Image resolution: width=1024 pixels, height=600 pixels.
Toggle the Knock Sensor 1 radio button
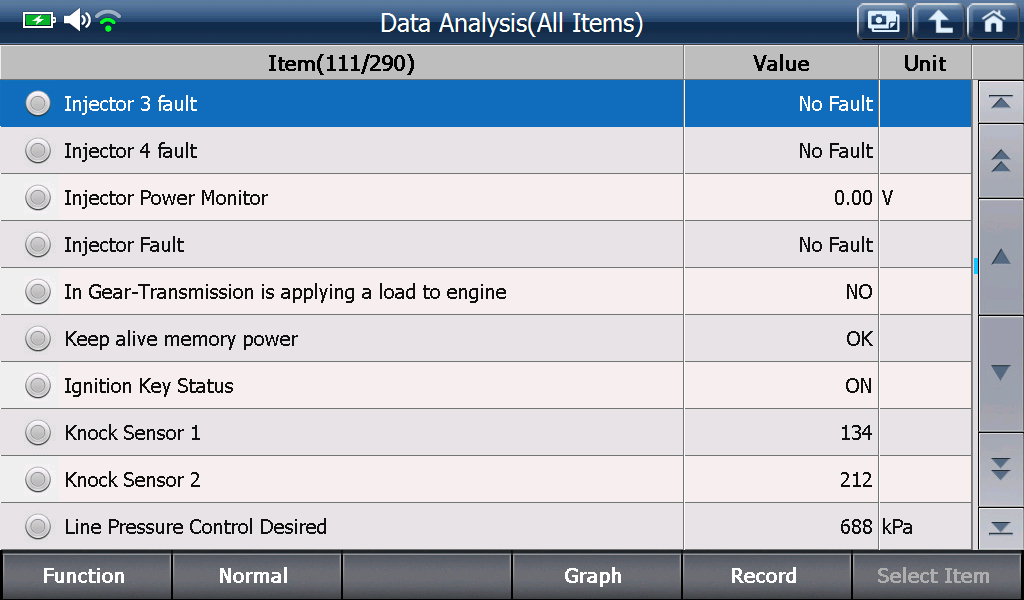click(x=38, y=433)
